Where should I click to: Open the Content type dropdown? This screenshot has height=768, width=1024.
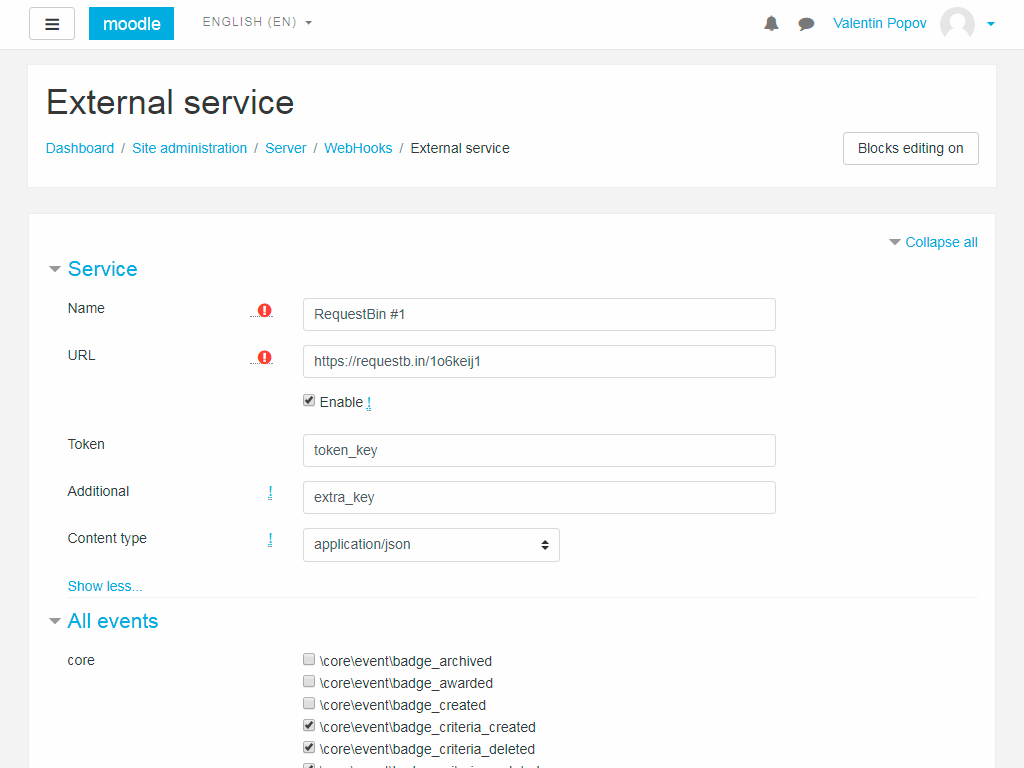click(431, 545)
